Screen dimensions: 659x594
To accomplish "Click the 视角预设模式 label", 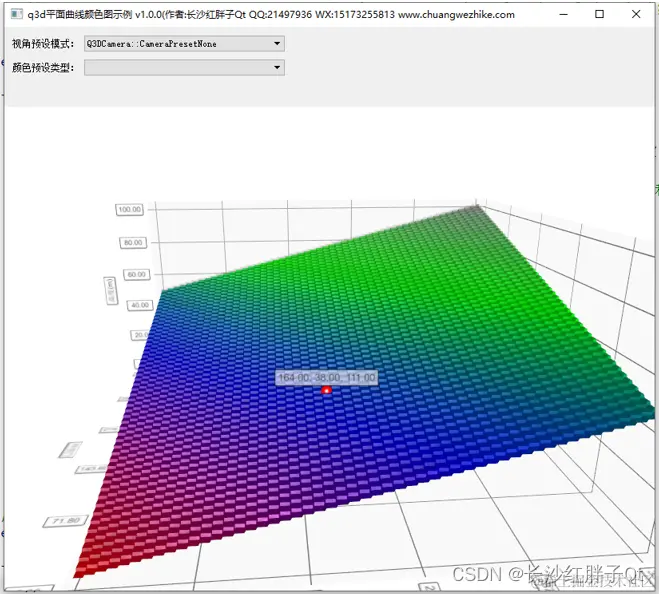I will (43, 44).
